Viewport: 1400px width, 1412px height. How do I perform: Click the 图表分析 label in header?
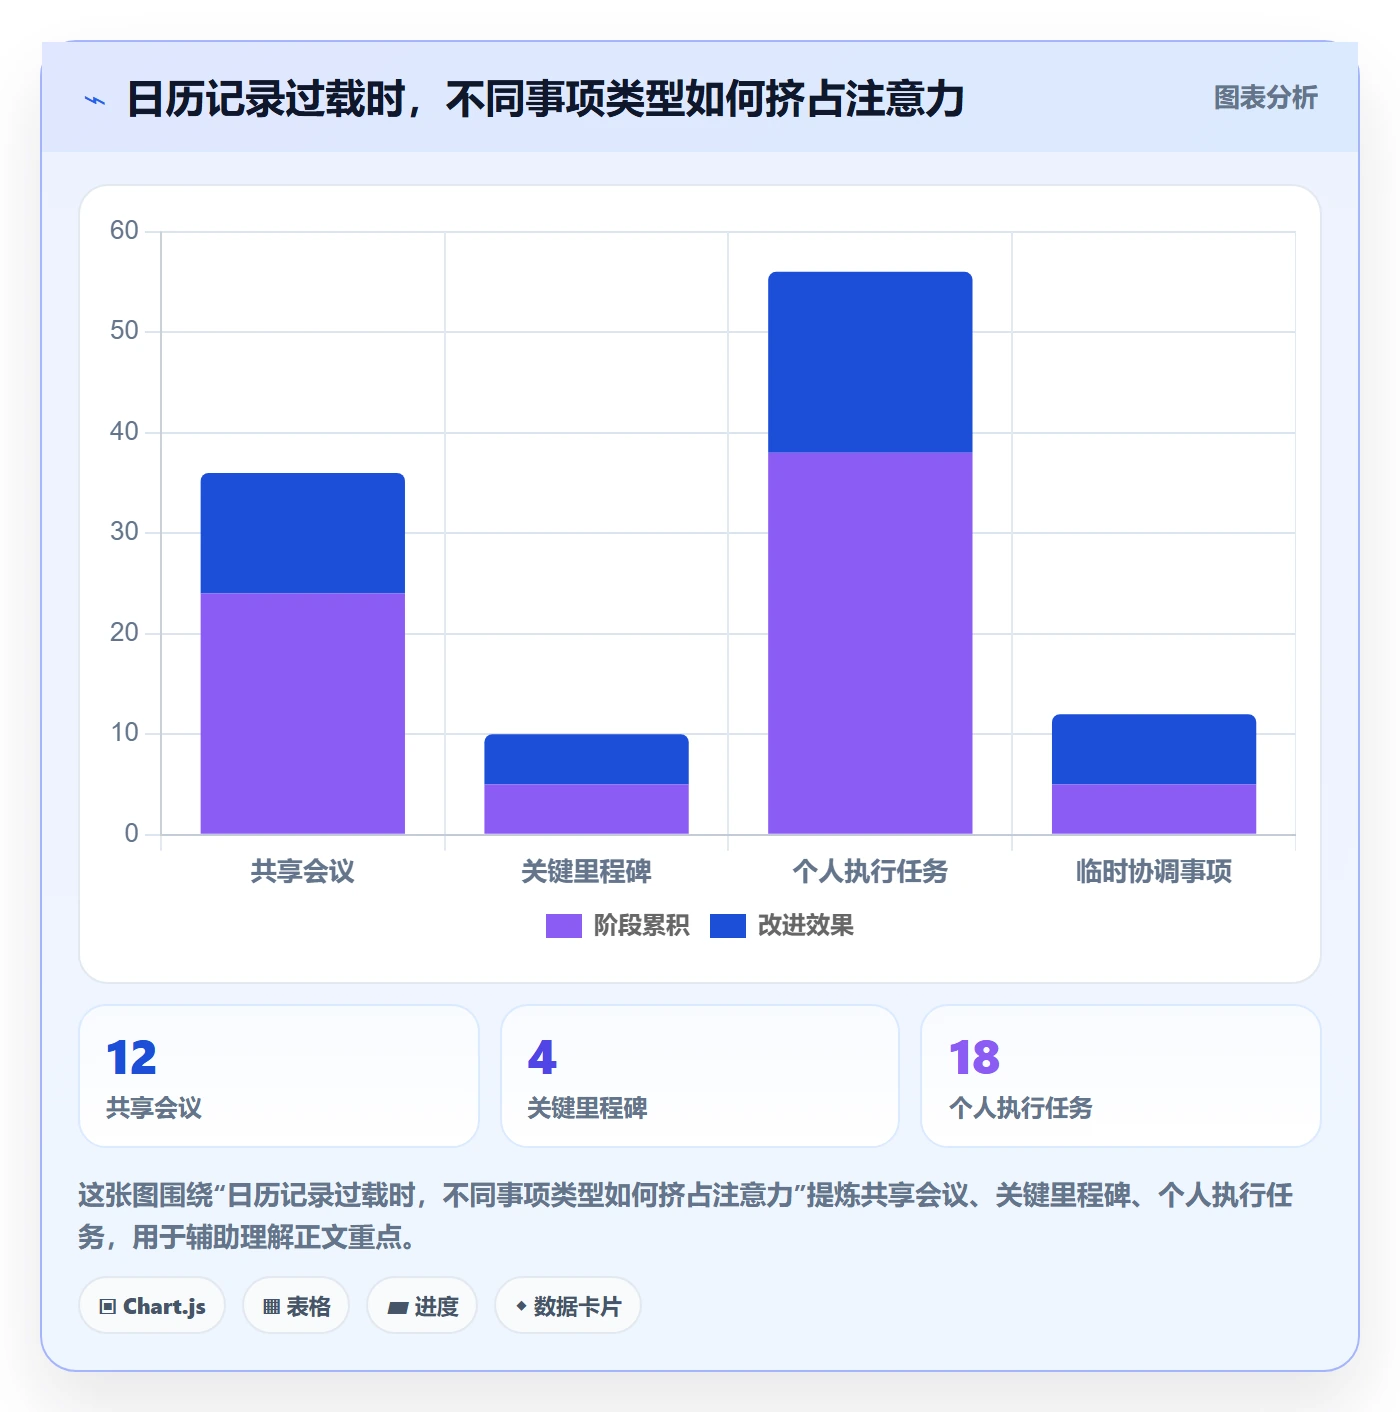1265,97
